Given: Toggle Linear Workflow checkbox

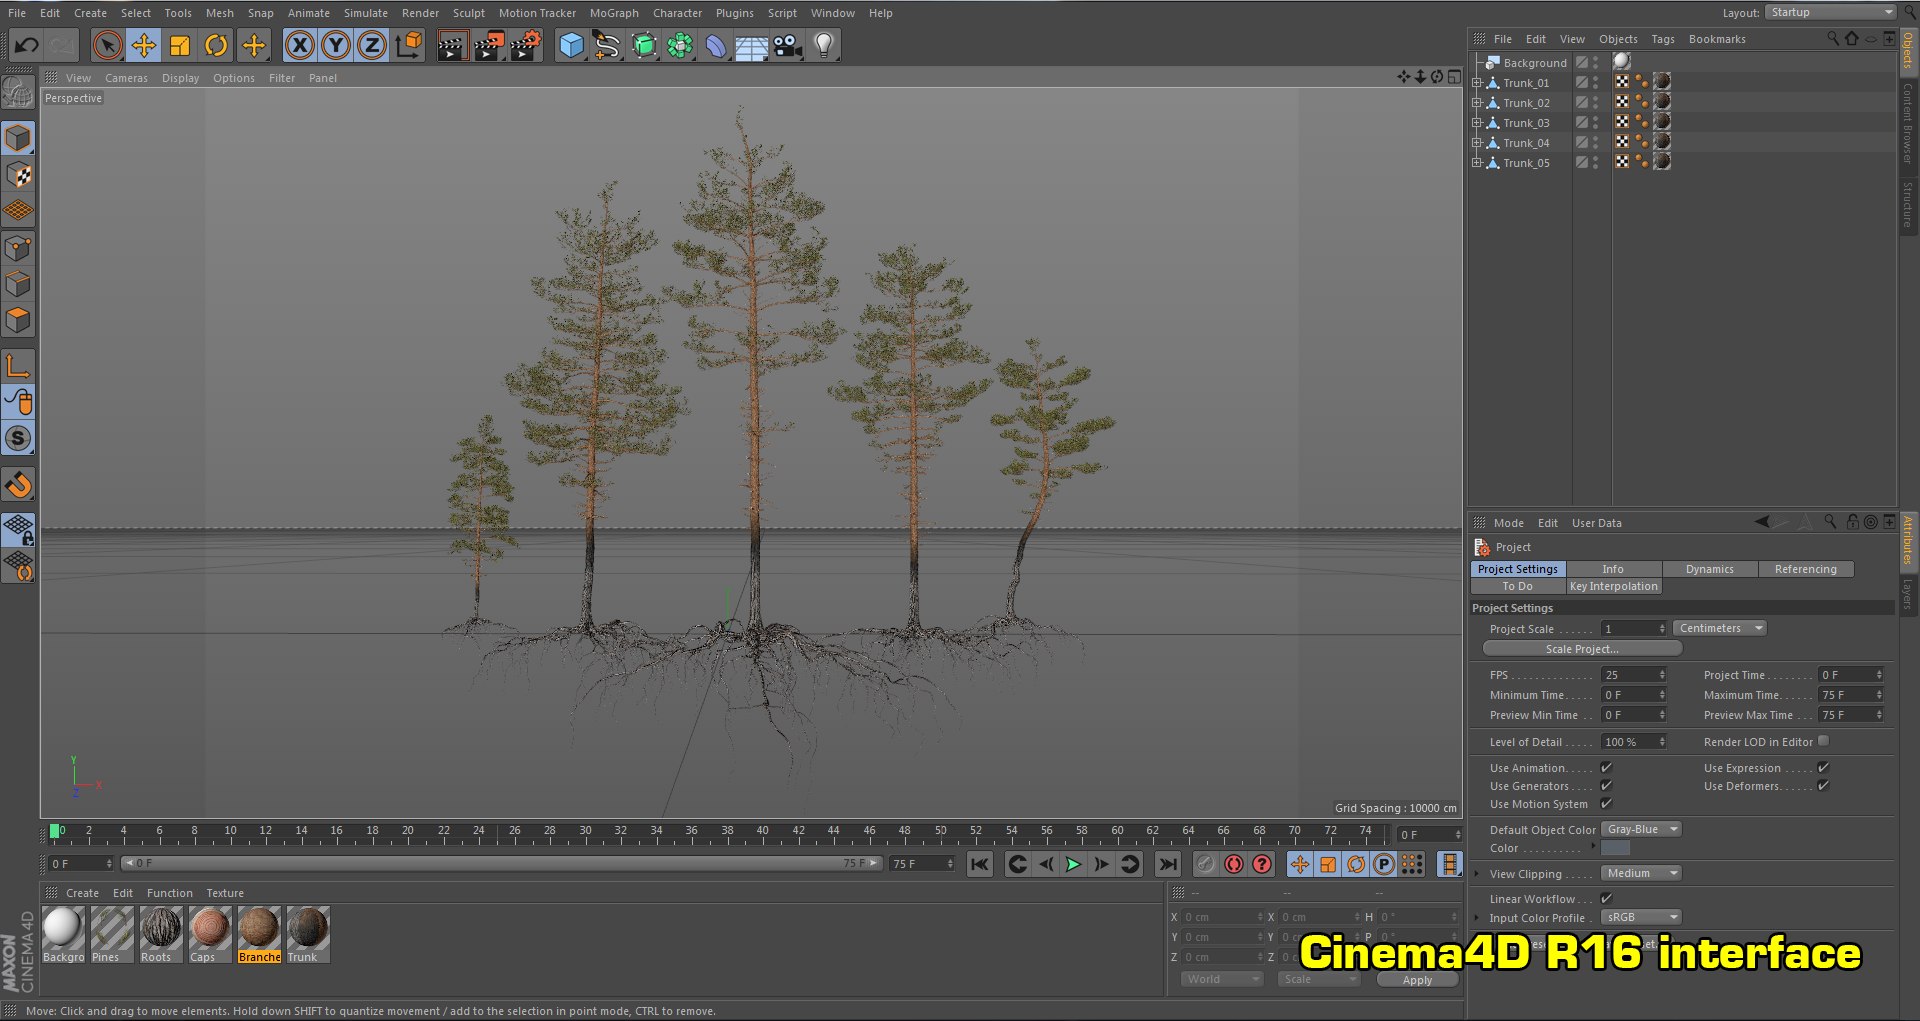Looking at the screenshot, I should point(1606,898).
